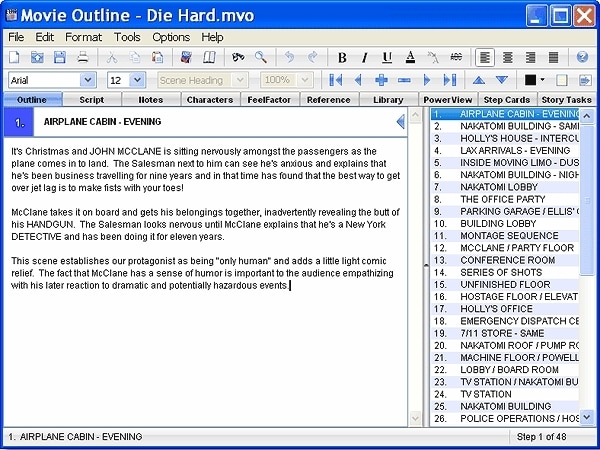The height and width of the screenshot is (450, 600).
Task: Open the thesaurus open-book icon
Action: (209, 57)
